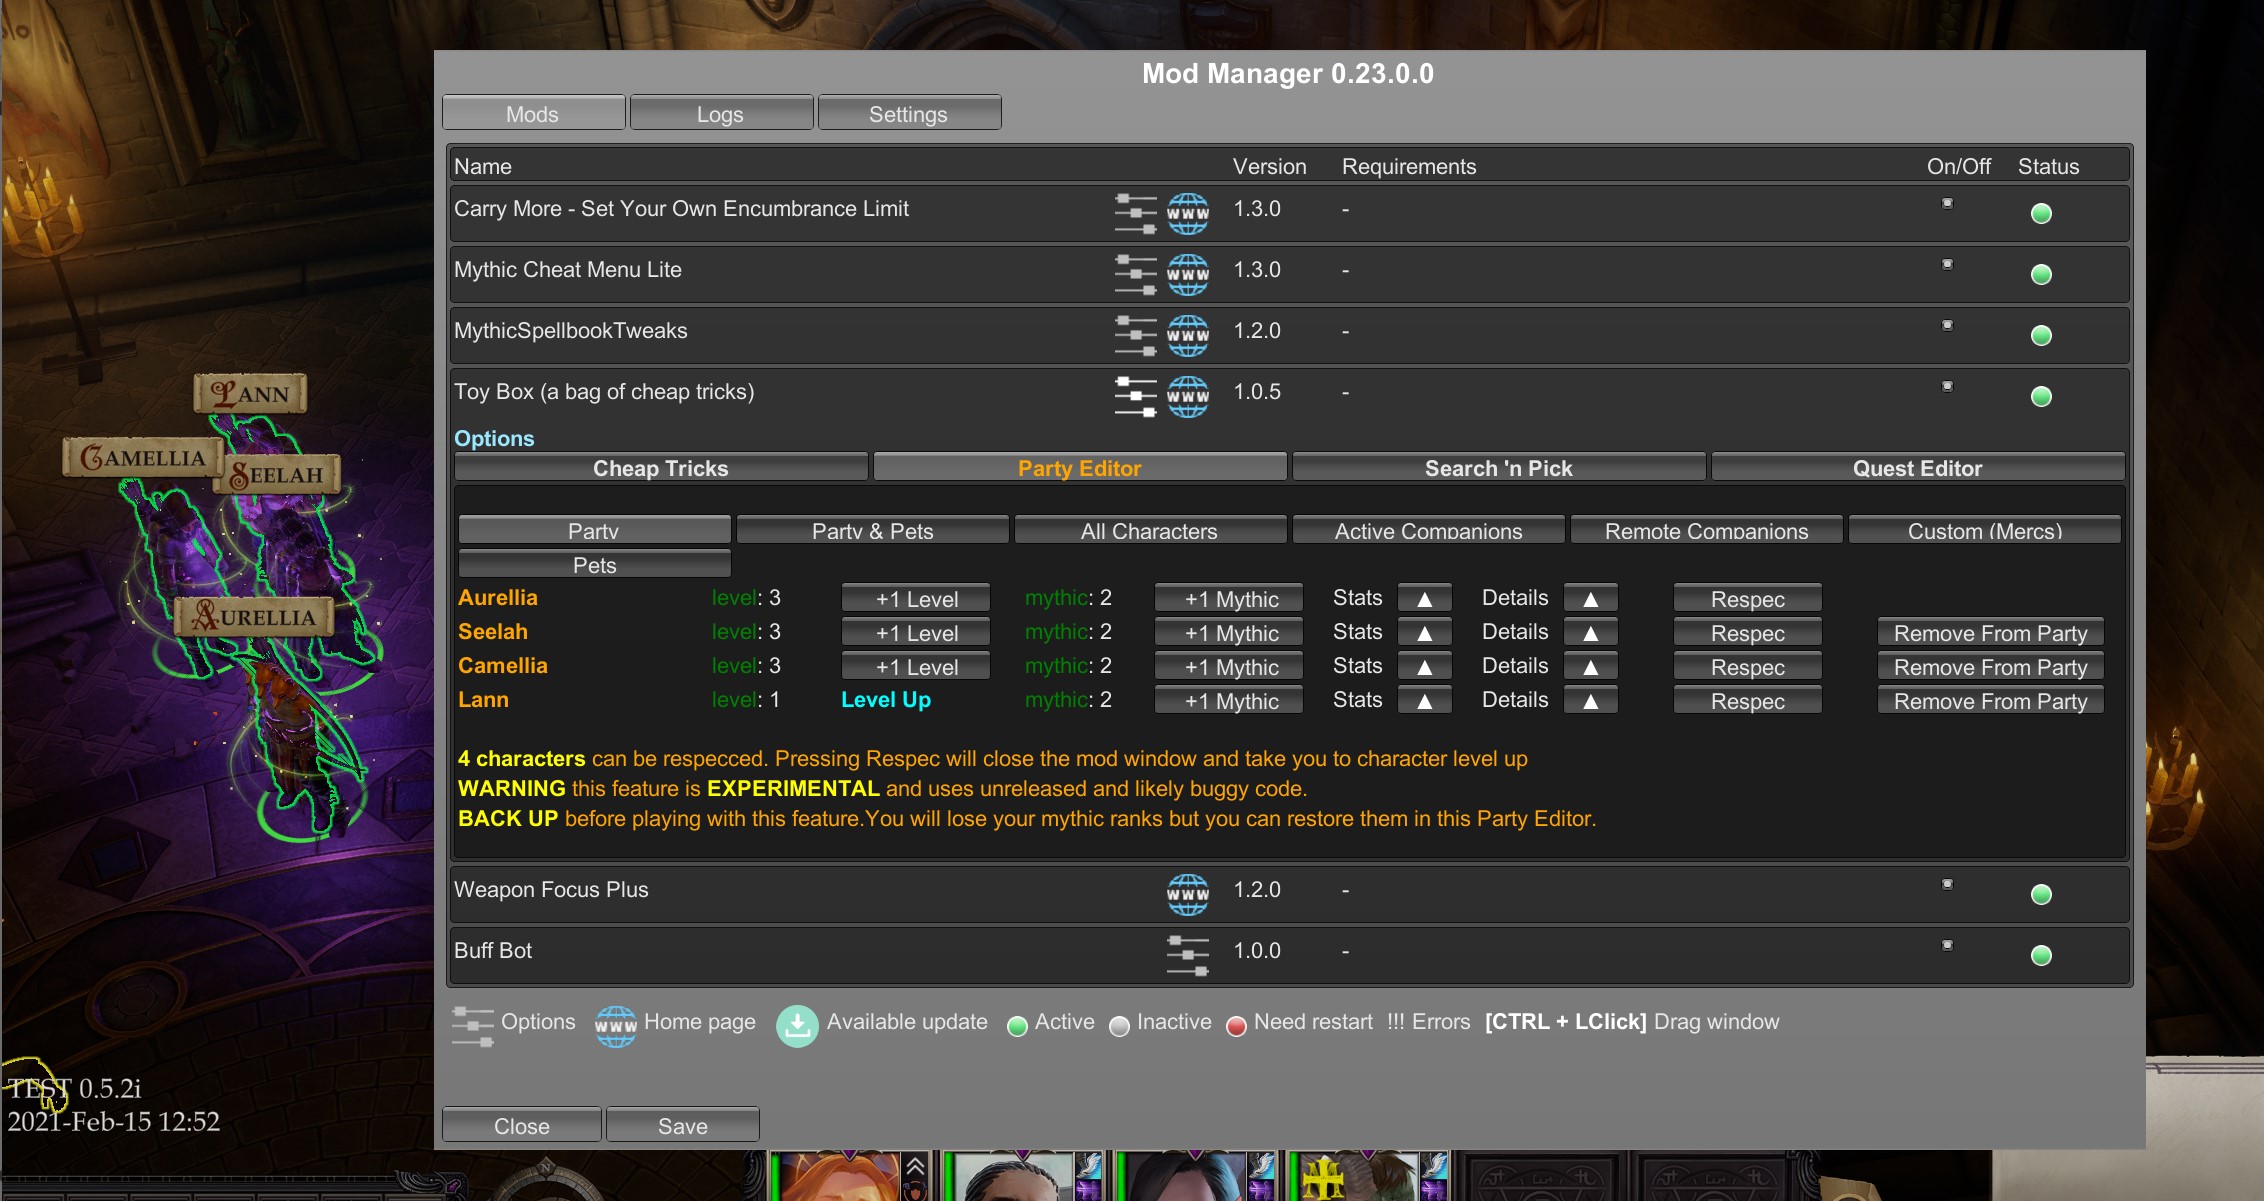Open Carry More mod home page globe
Screen dimensions: 2264x1201
(x=1188, y=213)
